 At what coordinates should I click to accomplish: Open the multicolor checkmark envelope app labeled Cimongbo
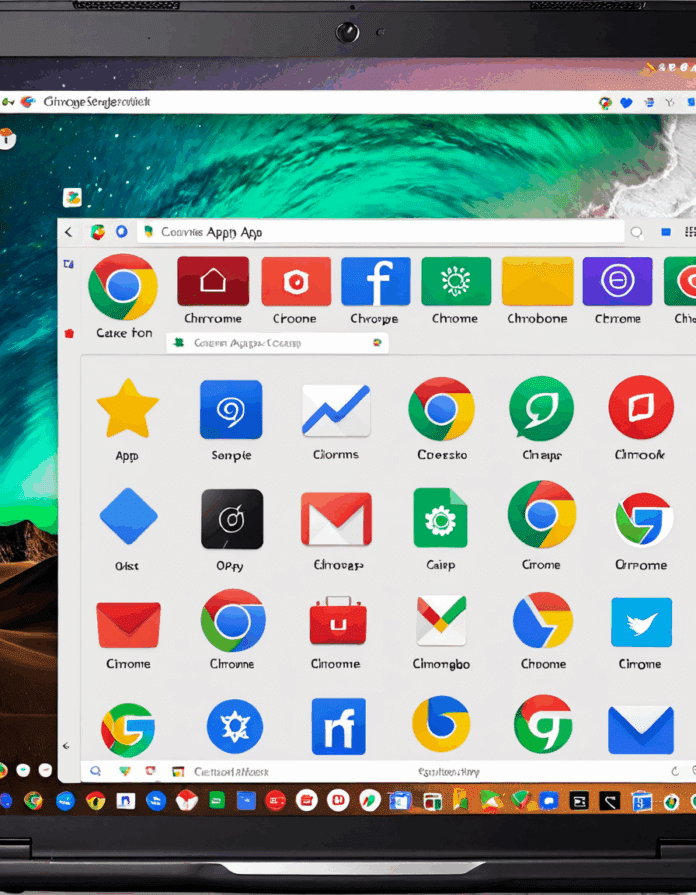tap(441, 620)
